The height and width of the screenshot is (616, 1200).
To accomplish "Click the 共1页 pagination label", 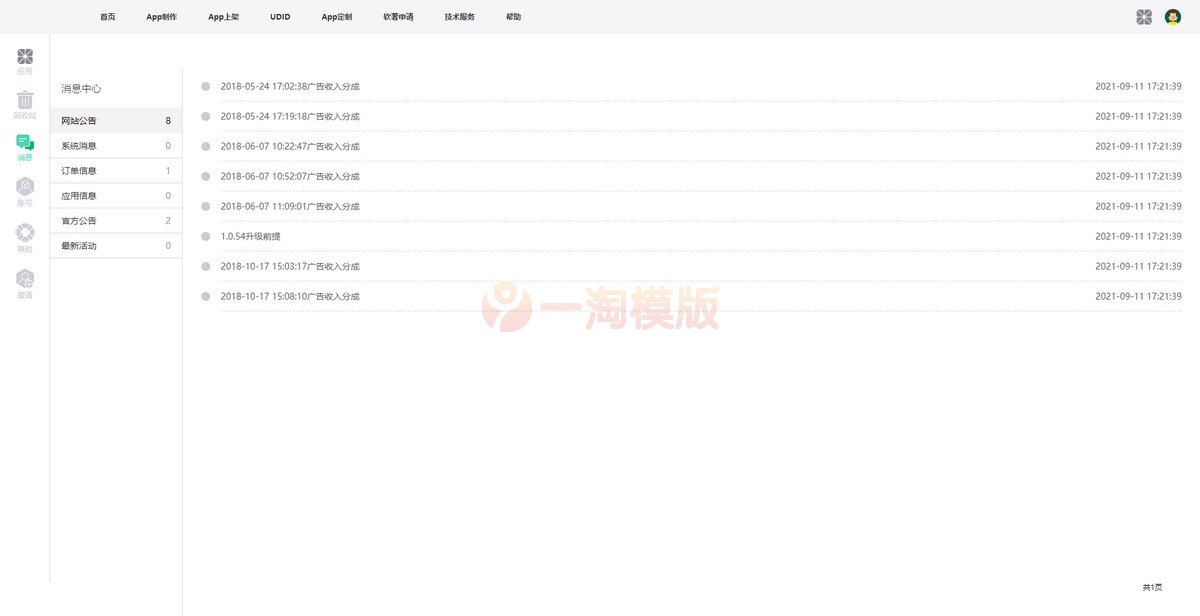I will click(x=1151, y=587).
